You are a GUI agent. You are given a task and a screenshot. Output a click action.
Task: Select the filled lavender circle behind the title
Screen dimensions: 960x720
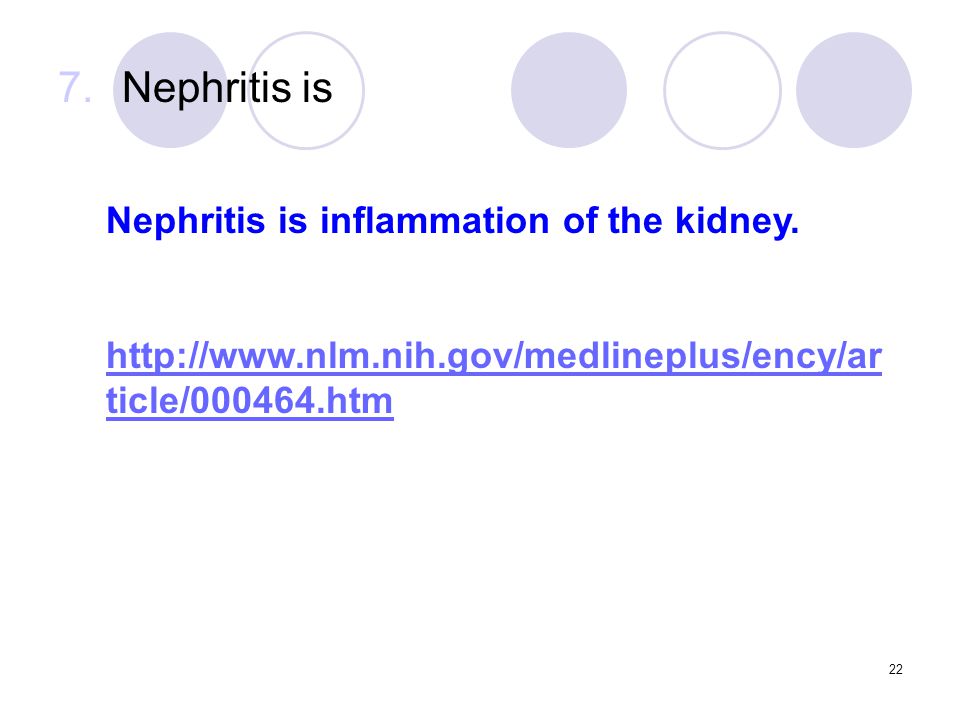click(x=170, y=90)
